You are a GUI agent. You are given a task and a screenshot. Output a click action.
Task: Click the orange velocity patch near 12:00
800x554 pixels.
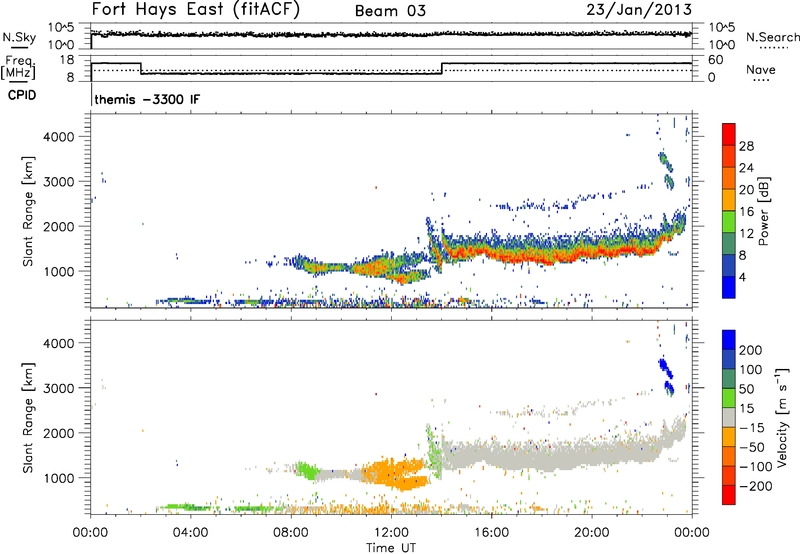(395, 473)
